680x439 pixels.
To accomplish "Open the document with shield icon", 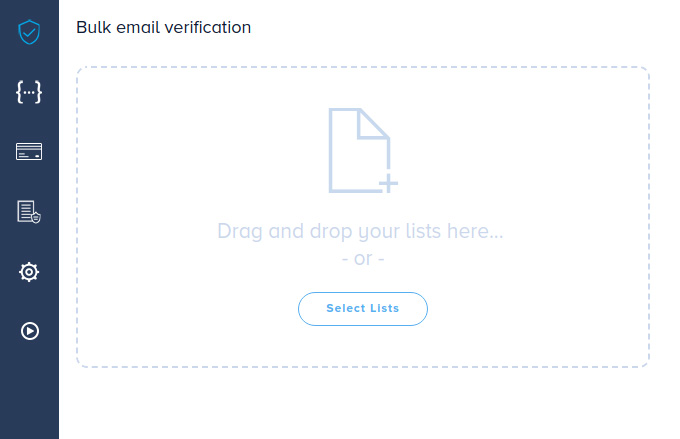I will point(29,211).
